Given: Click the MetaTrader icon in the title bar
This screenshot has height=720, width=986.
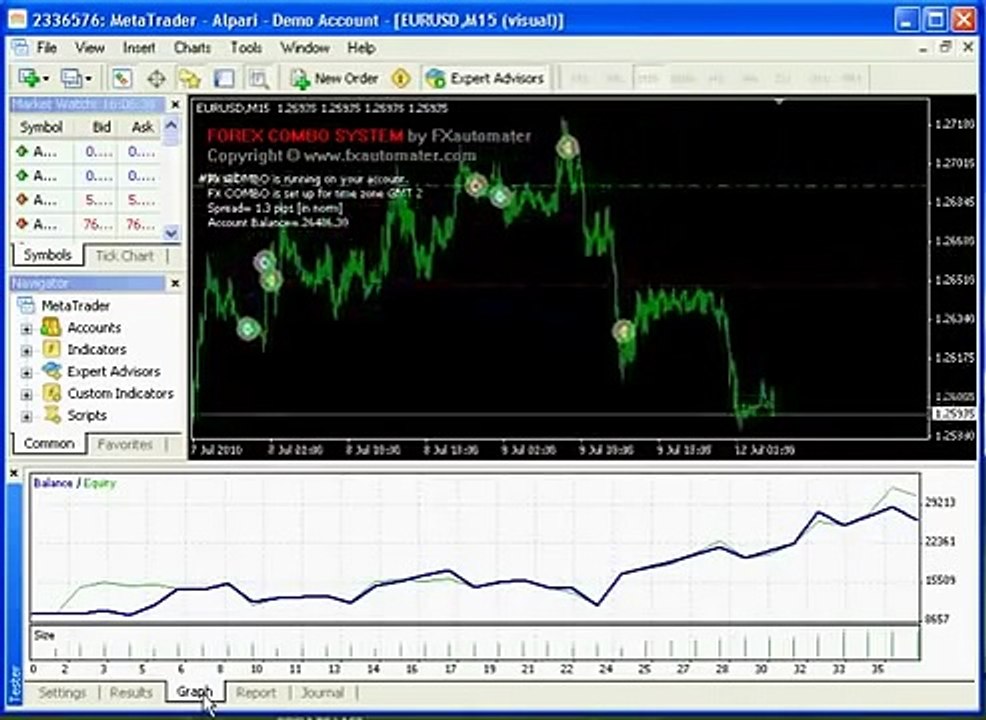Looking at the screenshot, I should 17,19.
